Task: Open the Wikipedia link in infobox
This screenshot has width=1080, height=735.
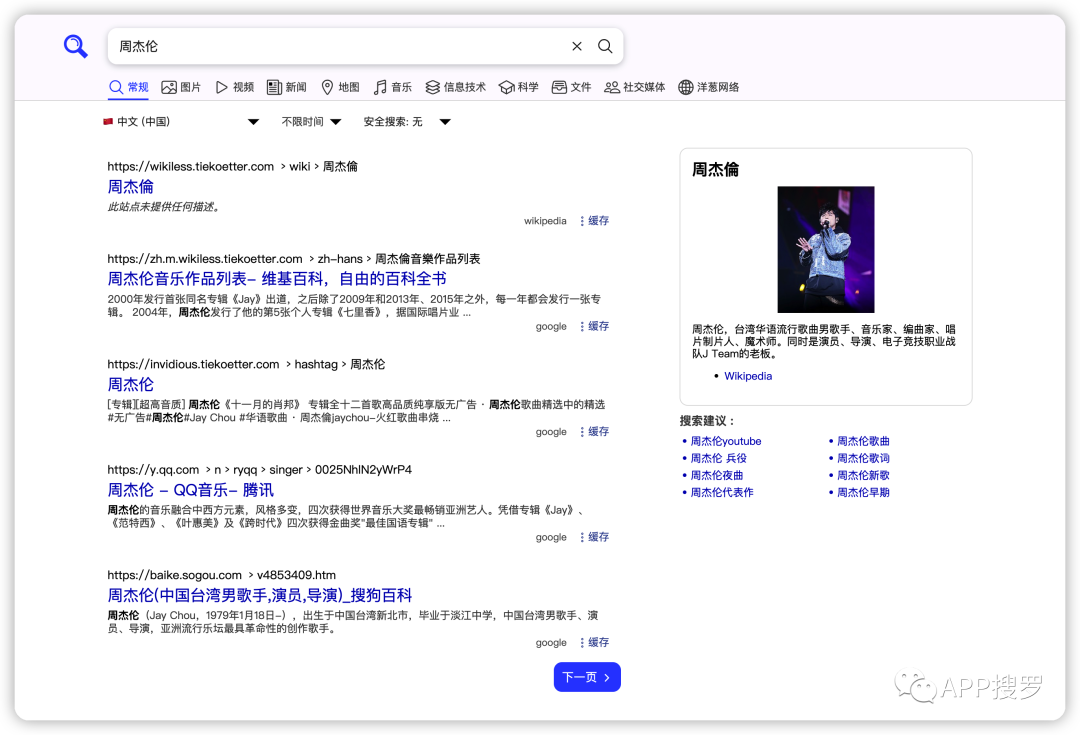Action: pyautogui.click(x=748, y=376)
